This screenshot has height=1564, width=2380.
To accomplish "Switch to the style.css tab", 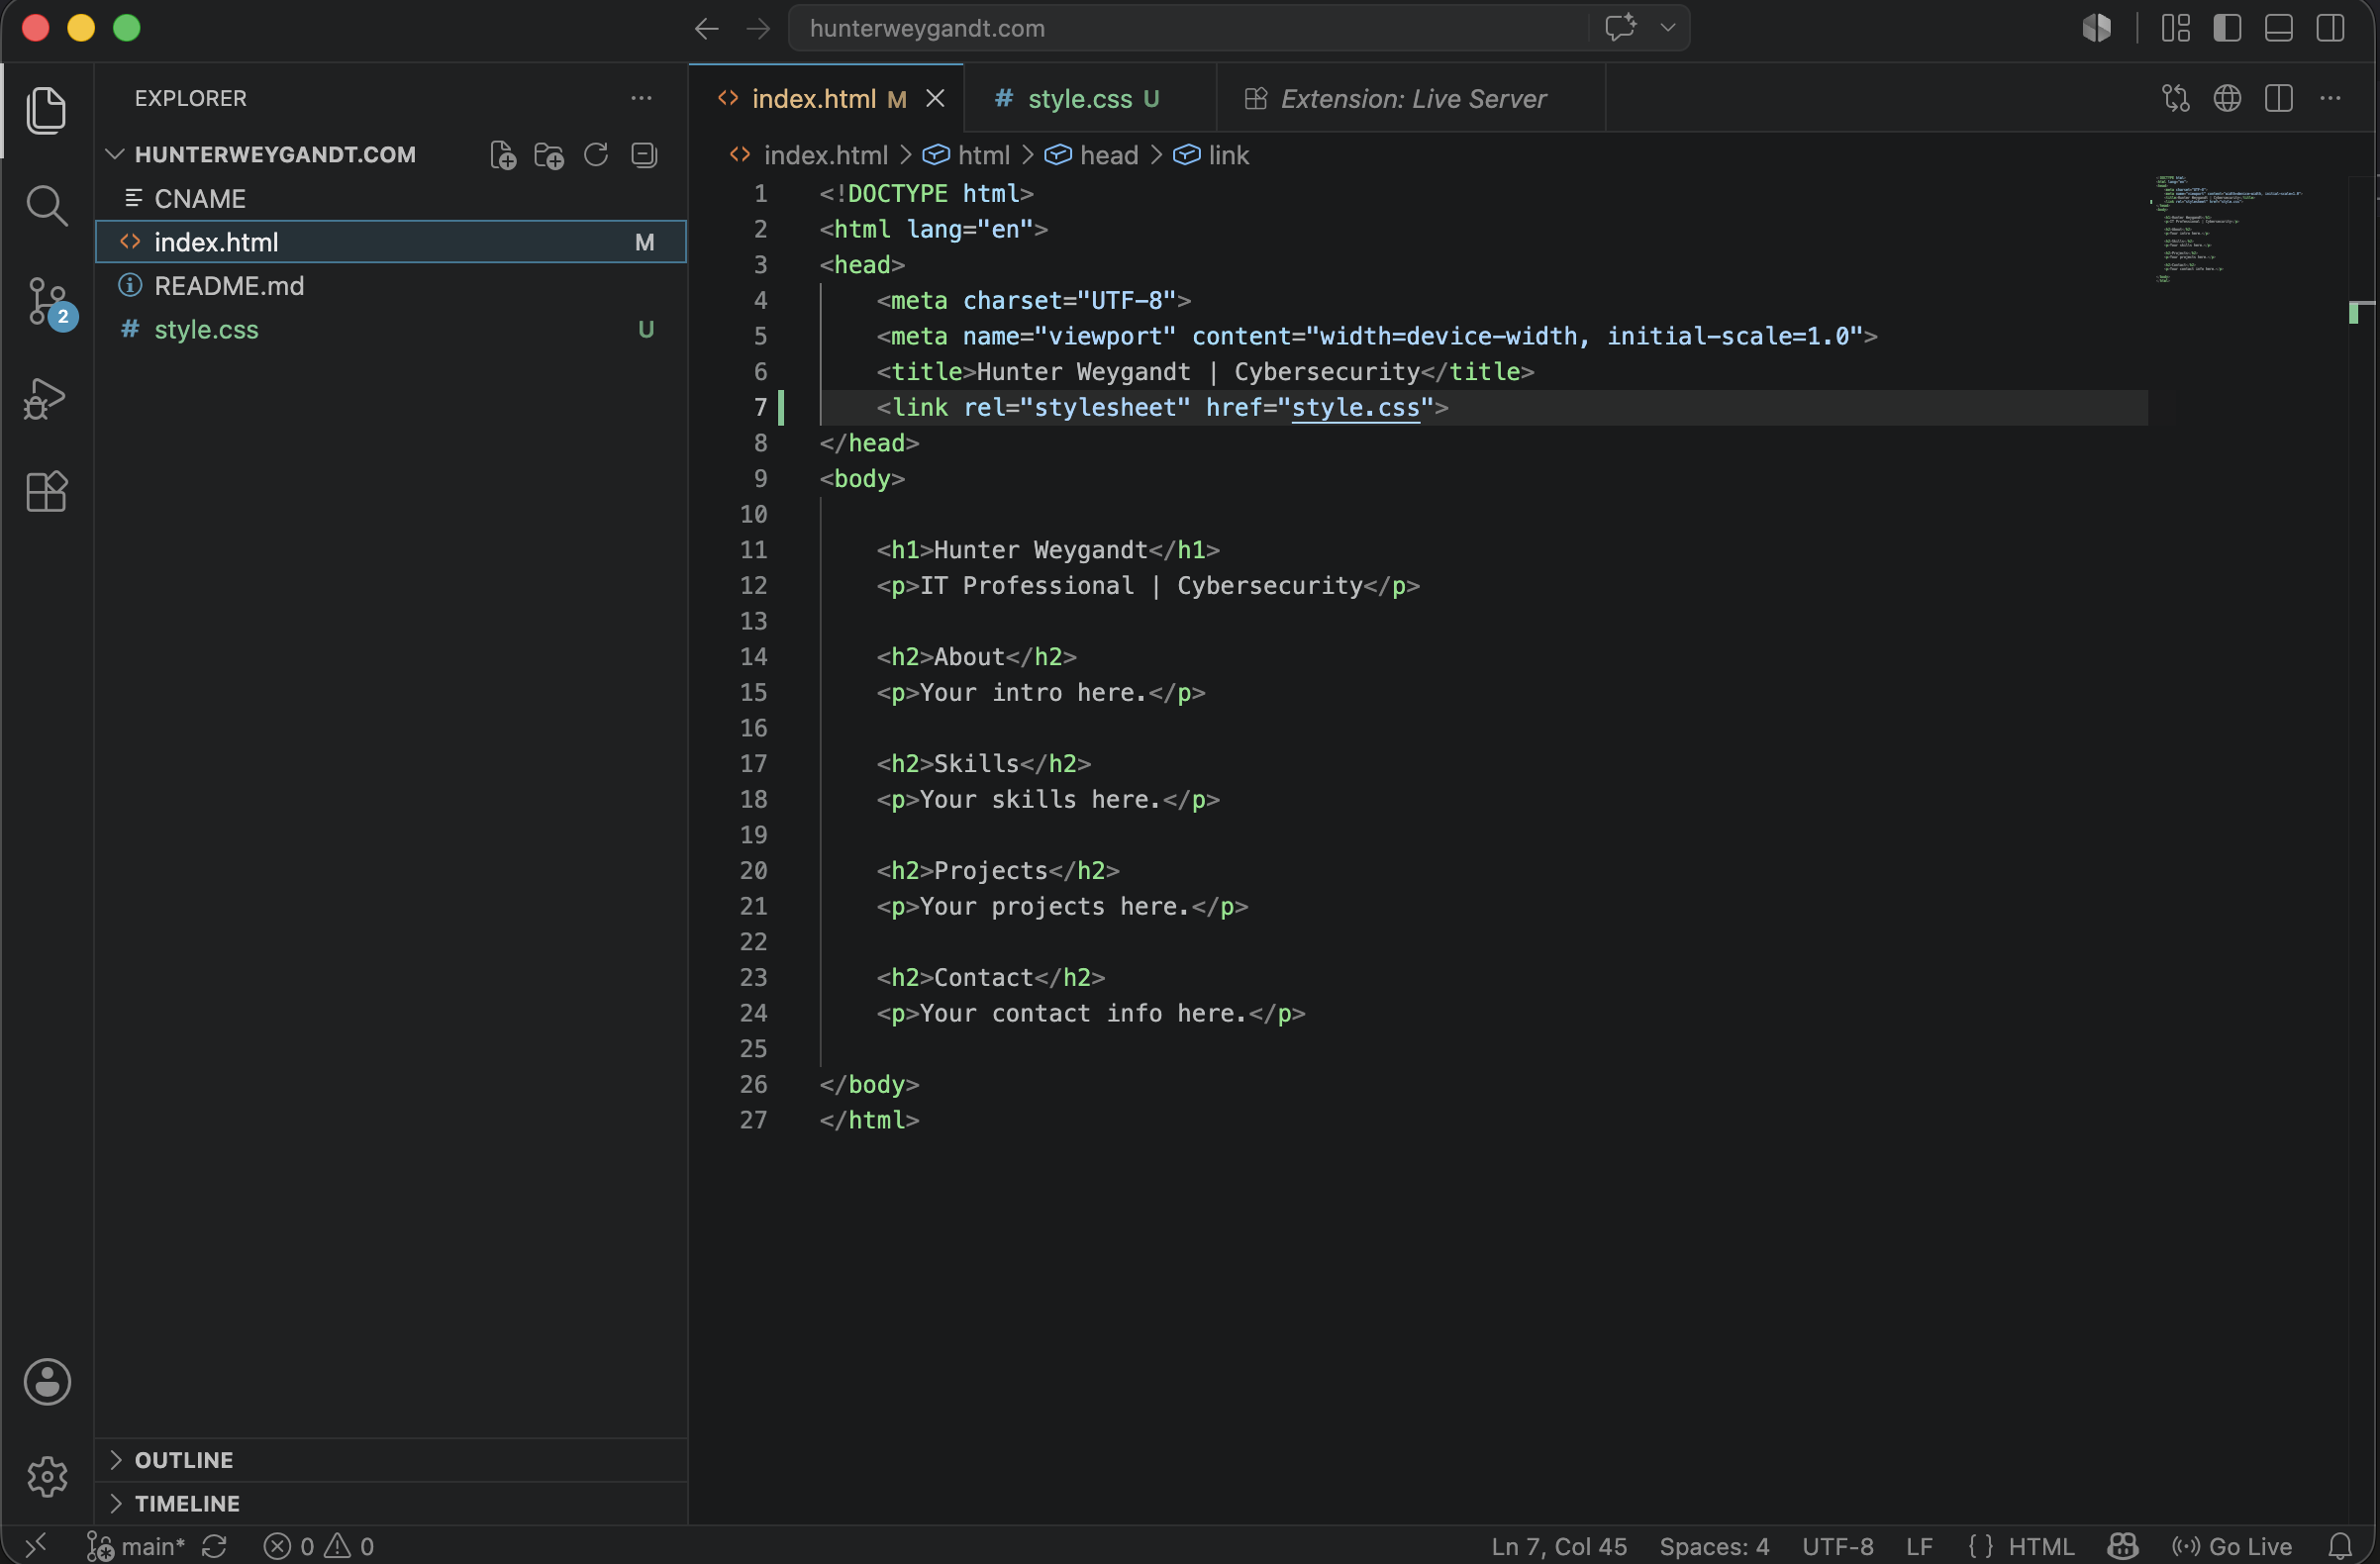I will [1090, 99].
